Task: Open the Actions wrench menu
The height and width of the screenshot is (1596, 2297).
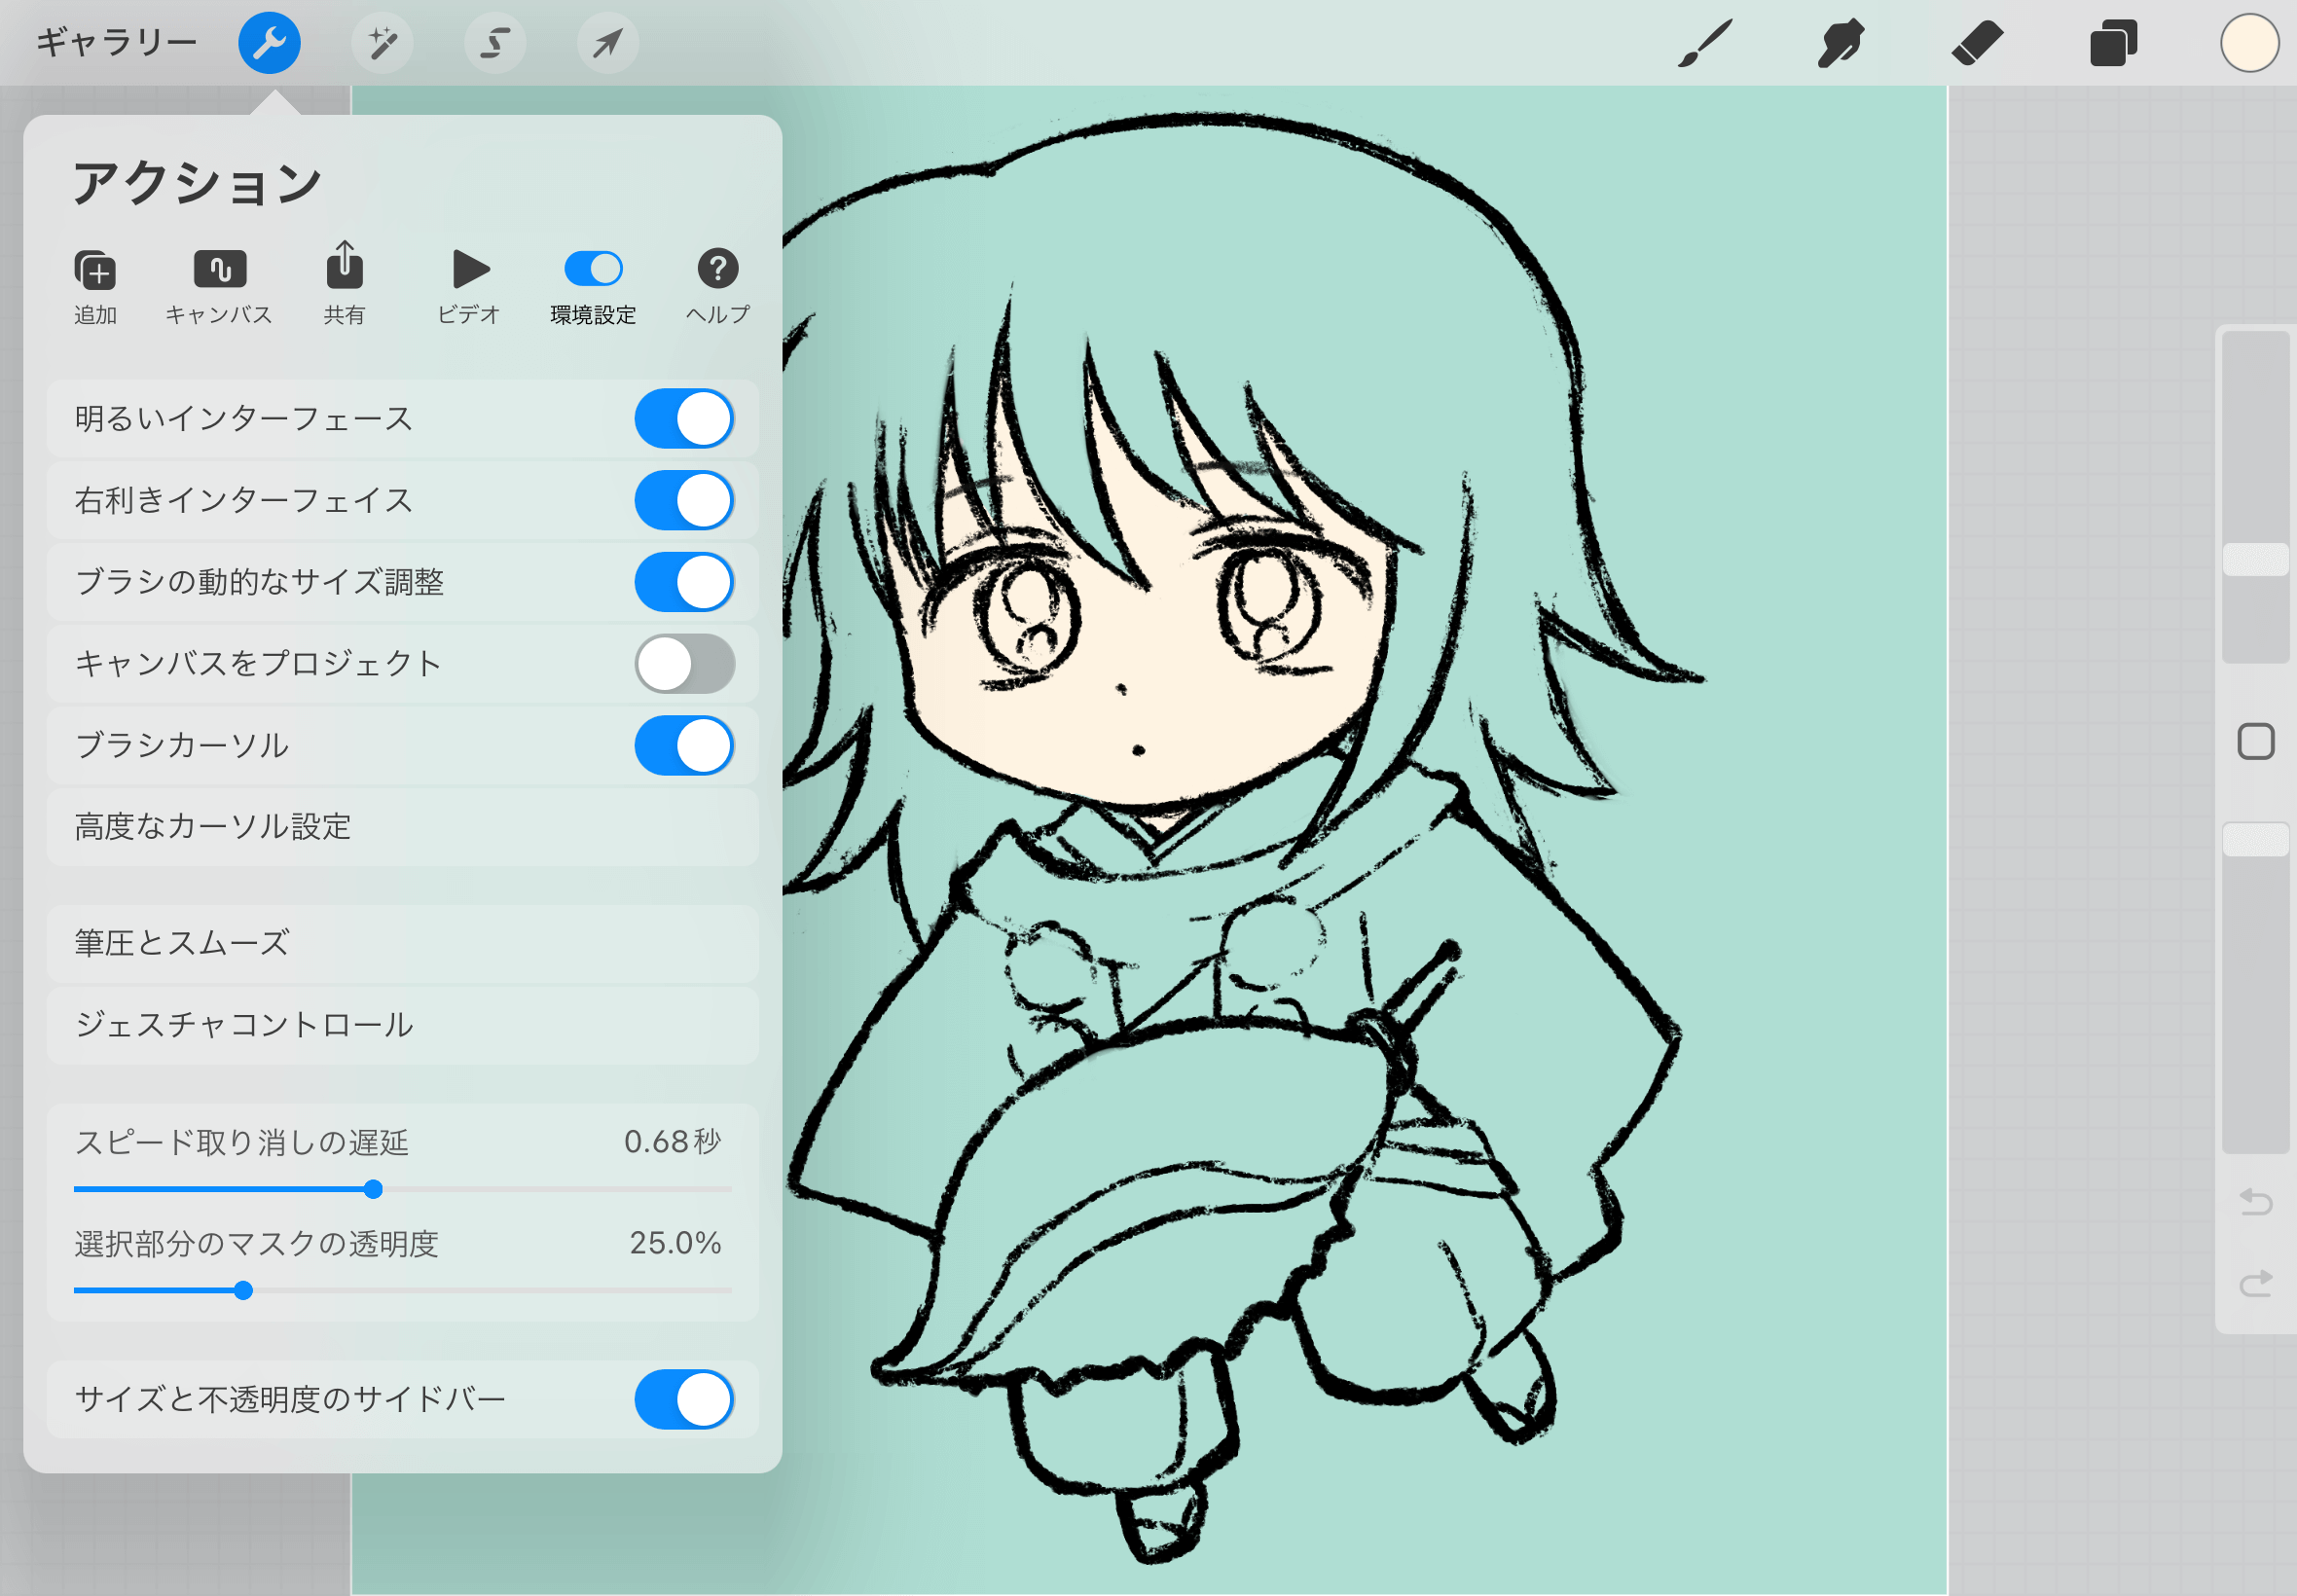Action: point(269,43)
